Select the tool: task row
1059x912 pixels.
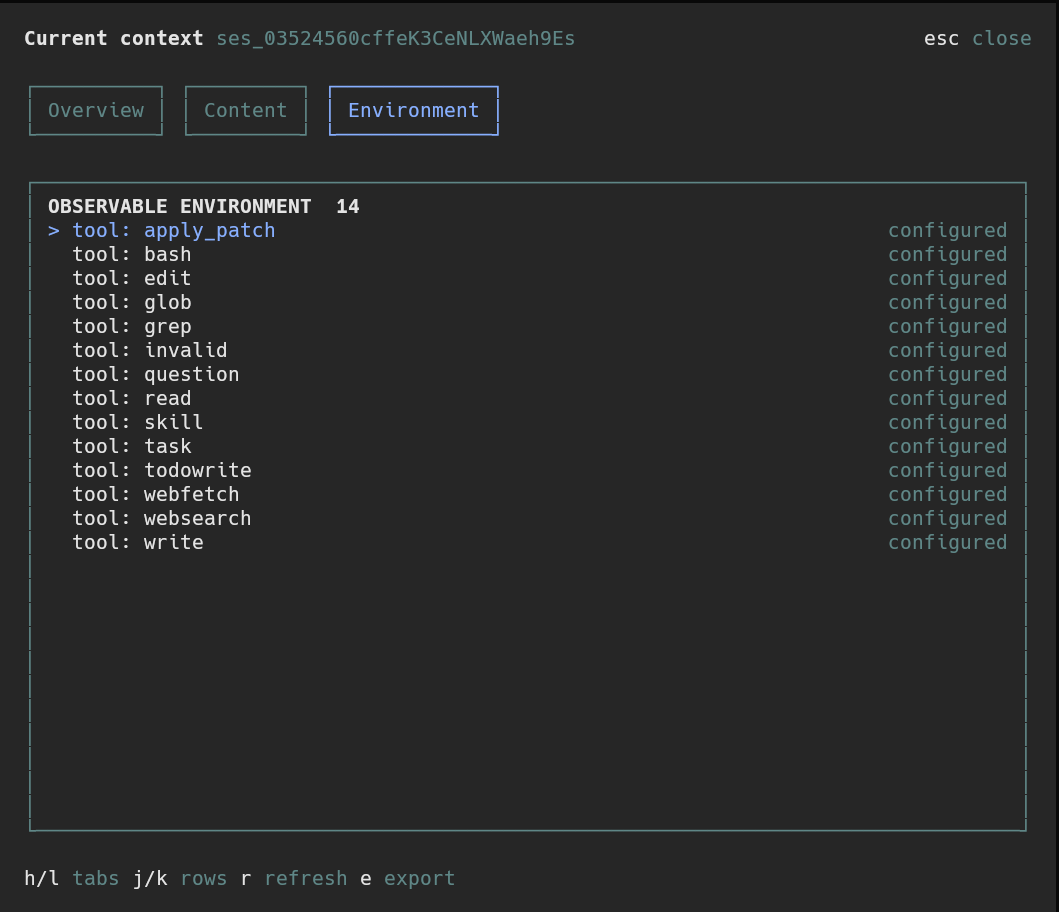(527, 447)
